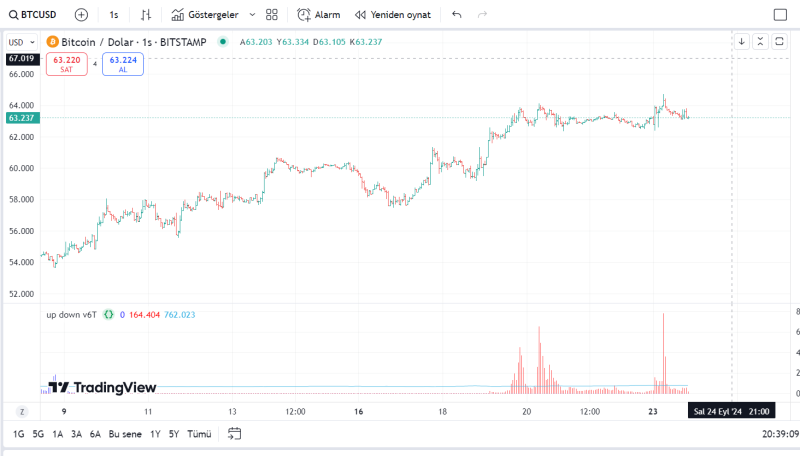Create an alert with Alarm button
Screen dimensions: 800x456
tap(319, 15)
